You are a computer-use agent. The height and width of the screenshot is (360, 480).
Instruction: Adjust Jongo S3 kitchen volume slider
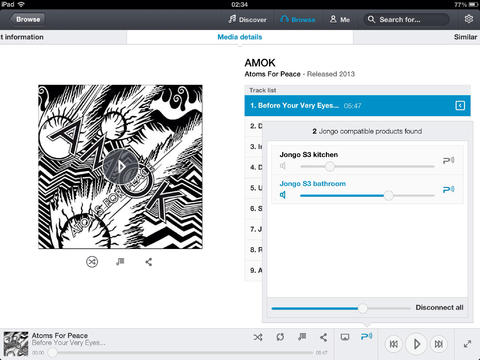pyautogui.click(x=367, y=166)
